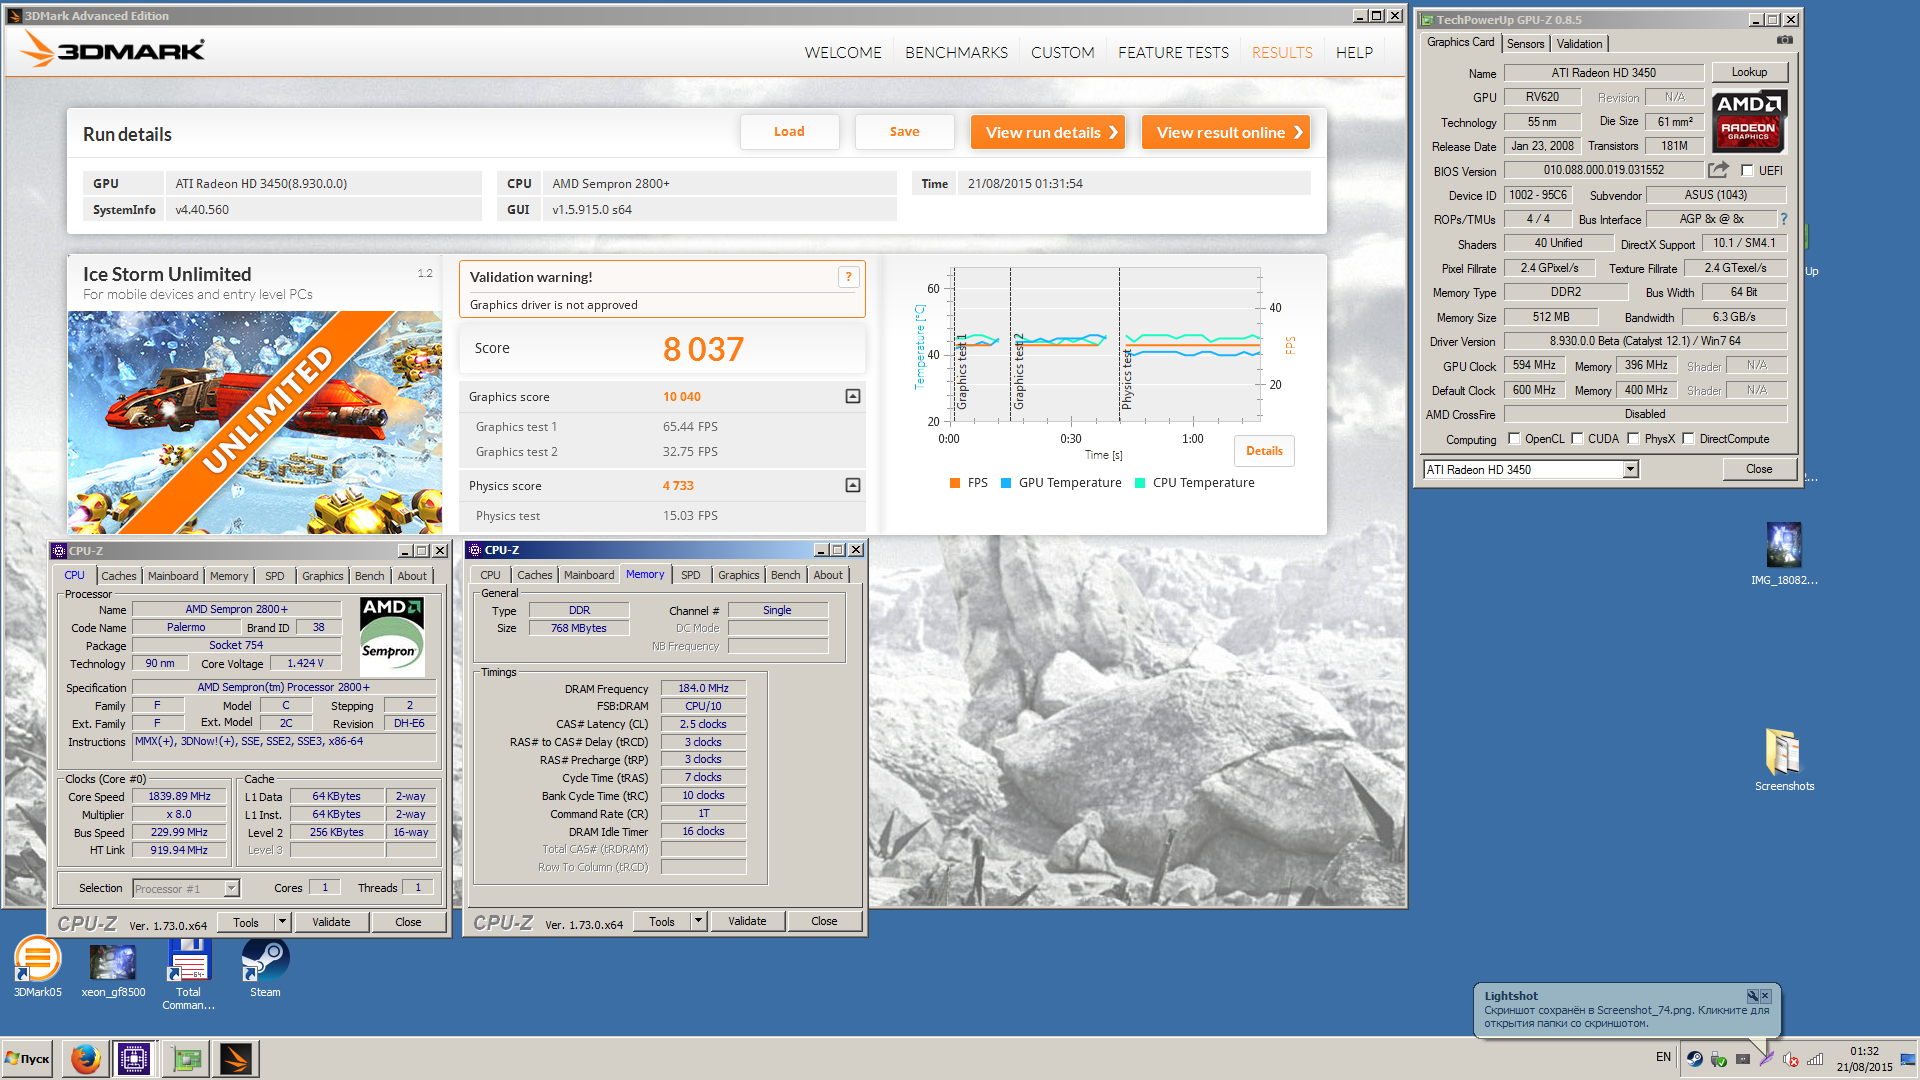Open the BENCHMARKS tab in 3DMark
Viewport: 1920px width, 1080px height.
tap(956, 52)
